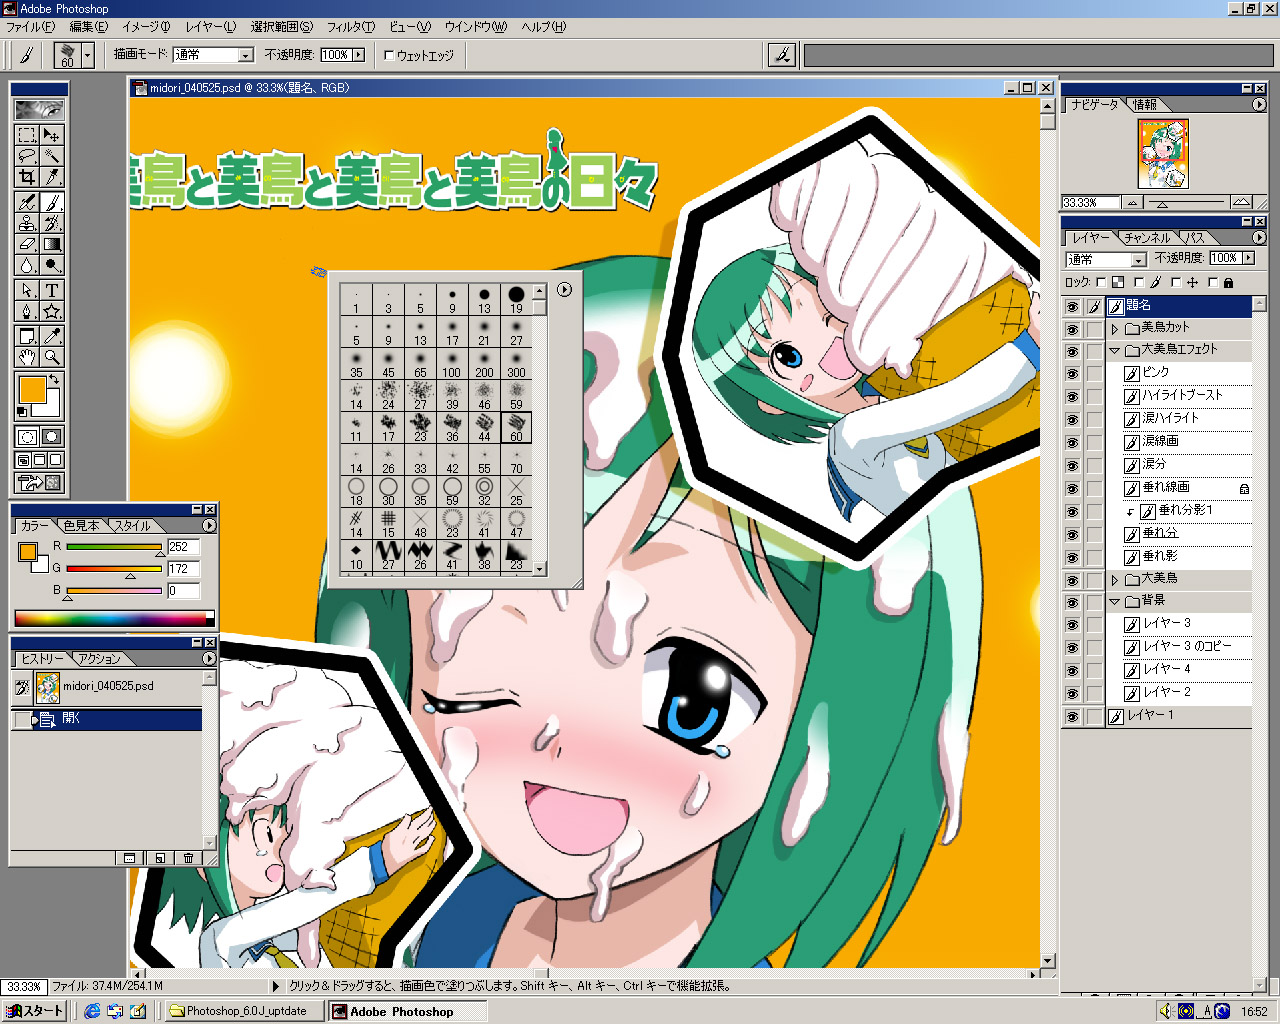Switch to Quick Mask mode
Viewport: 1280px width, 1024px height.
(52, 437)
